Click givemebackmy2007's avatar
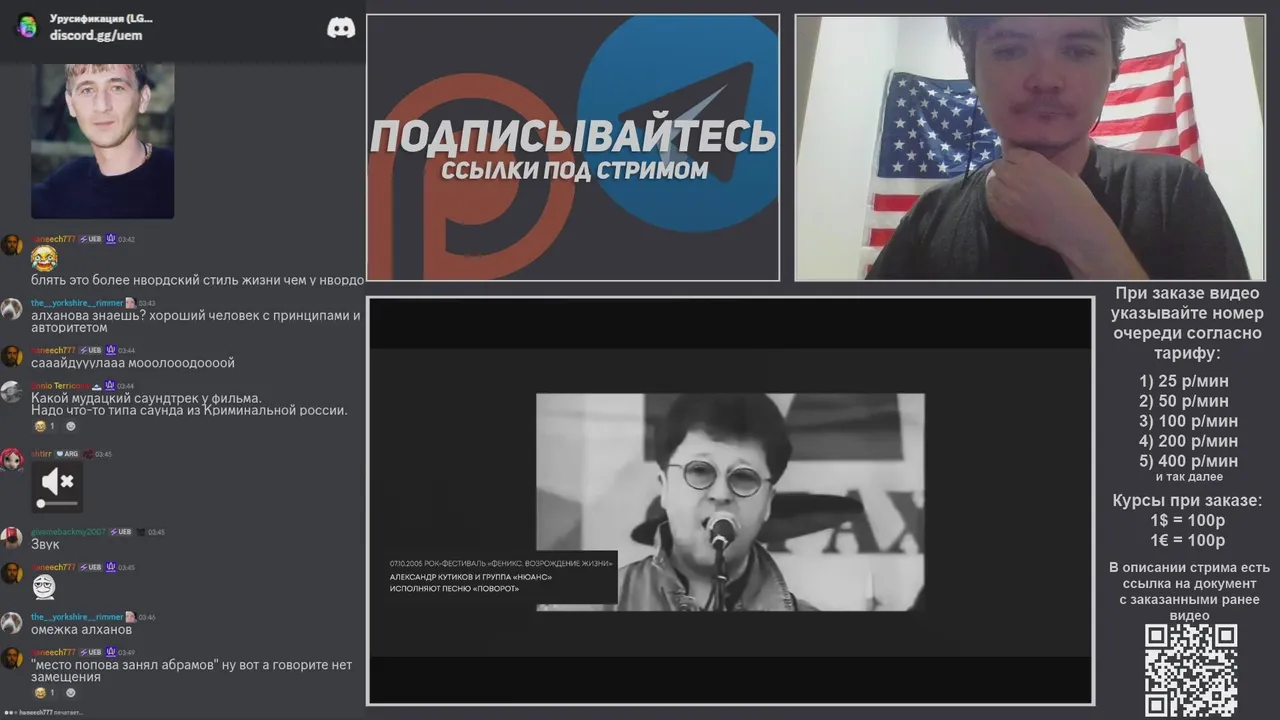This screenshot has height=720, width=1280. point(12,537)
